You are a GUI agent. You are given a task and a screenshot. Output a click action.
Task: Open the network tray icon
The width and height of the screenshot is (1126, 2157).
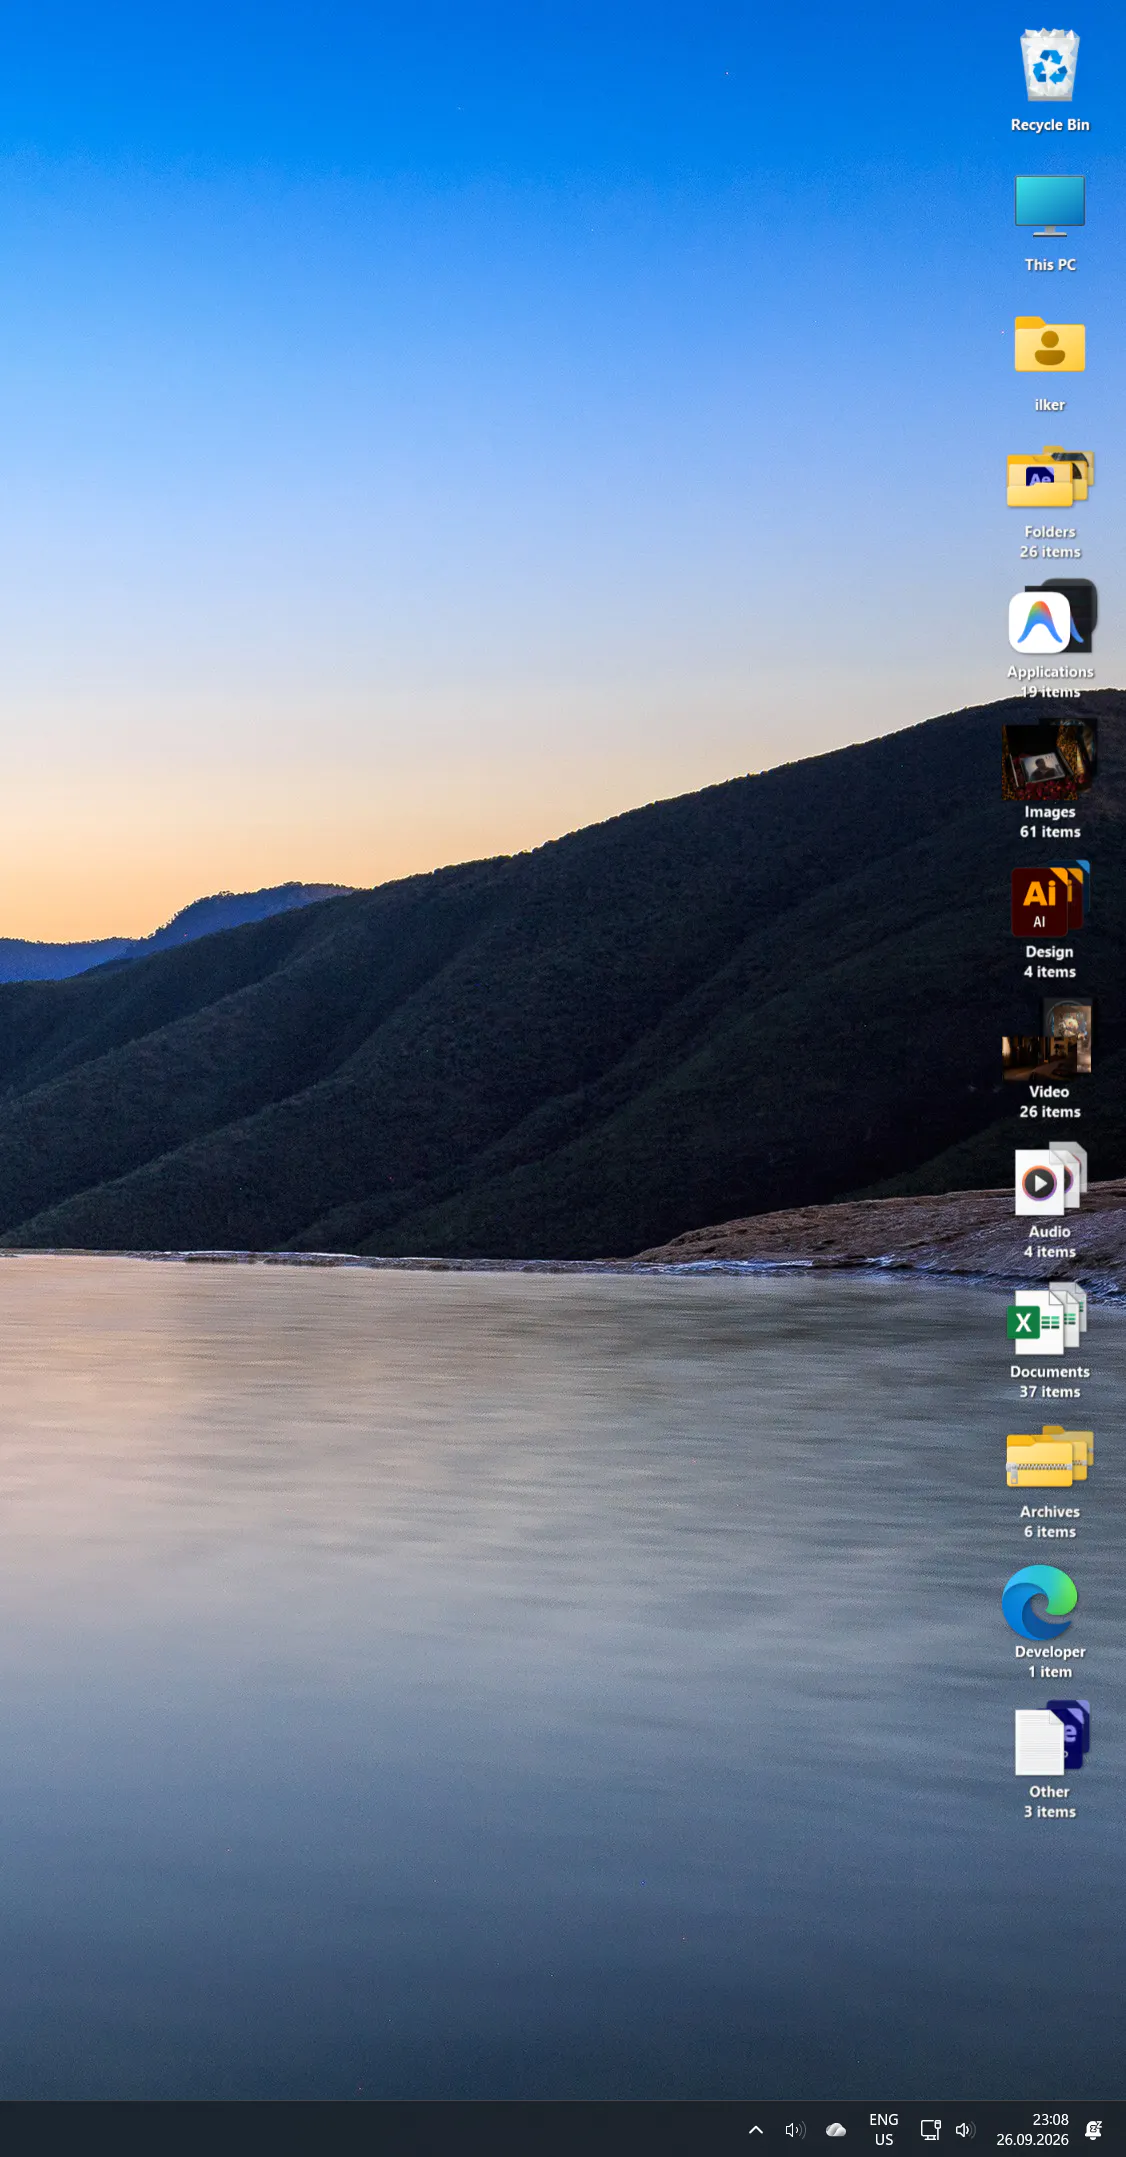click(x=930, y=2130)
